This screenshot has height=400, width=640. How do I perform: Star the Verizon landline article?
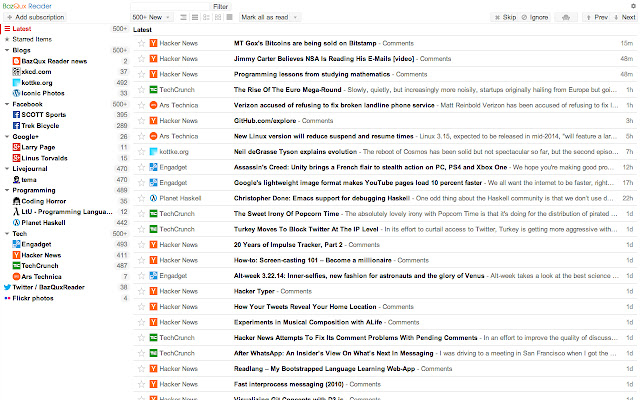click(x=141, y=105)
